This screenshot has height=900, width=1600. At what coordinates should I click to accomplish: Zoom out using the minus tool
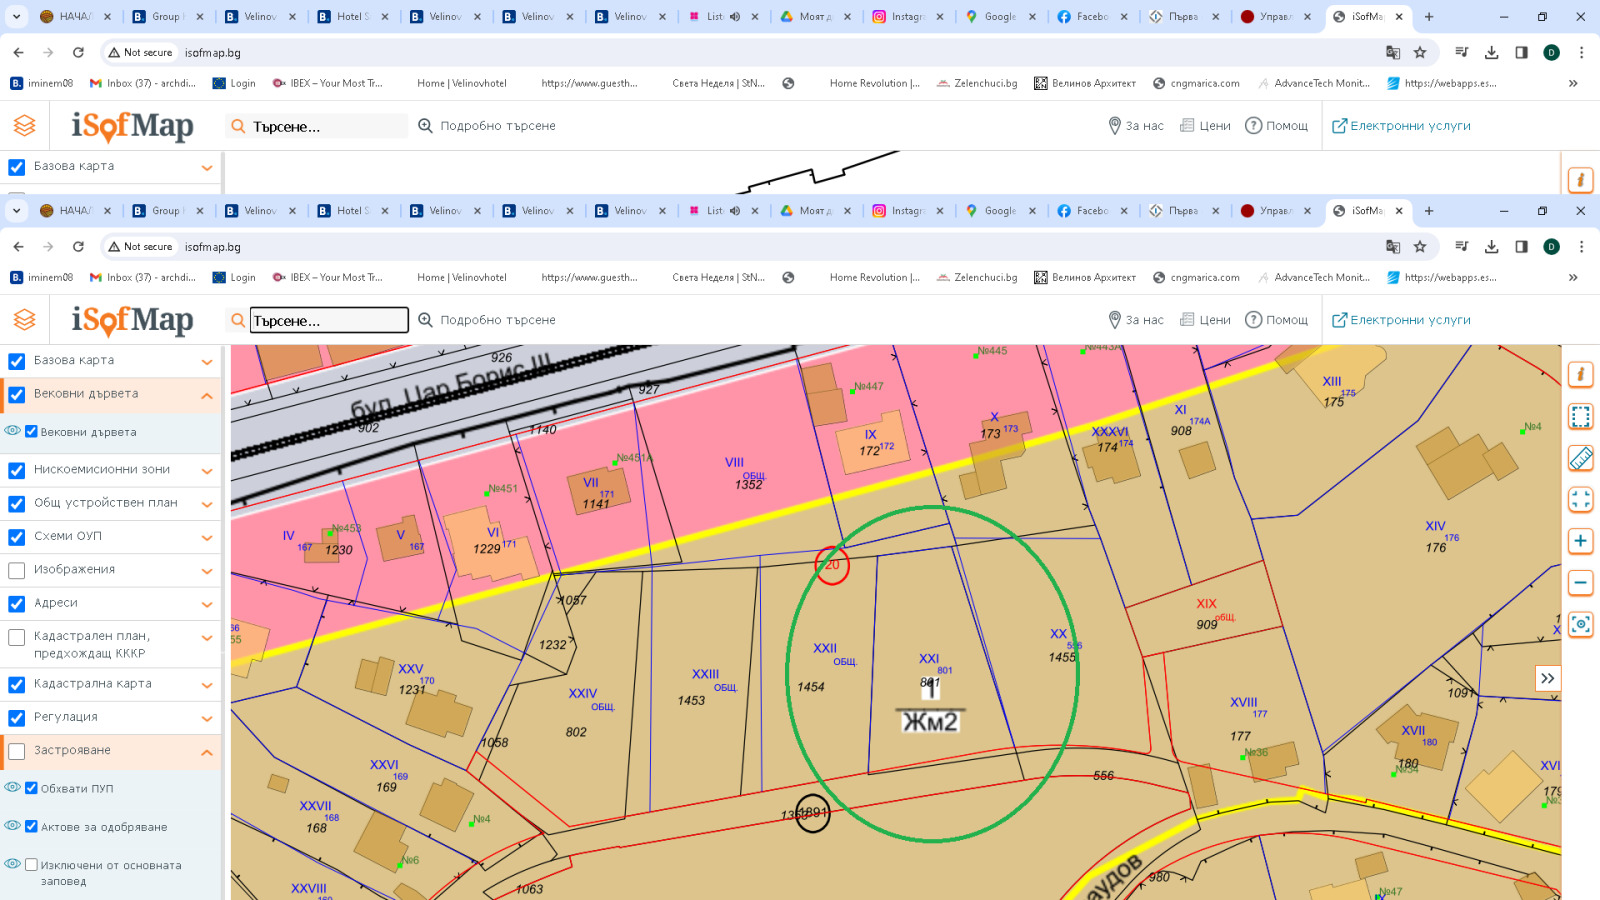(x=1580, y=581)
